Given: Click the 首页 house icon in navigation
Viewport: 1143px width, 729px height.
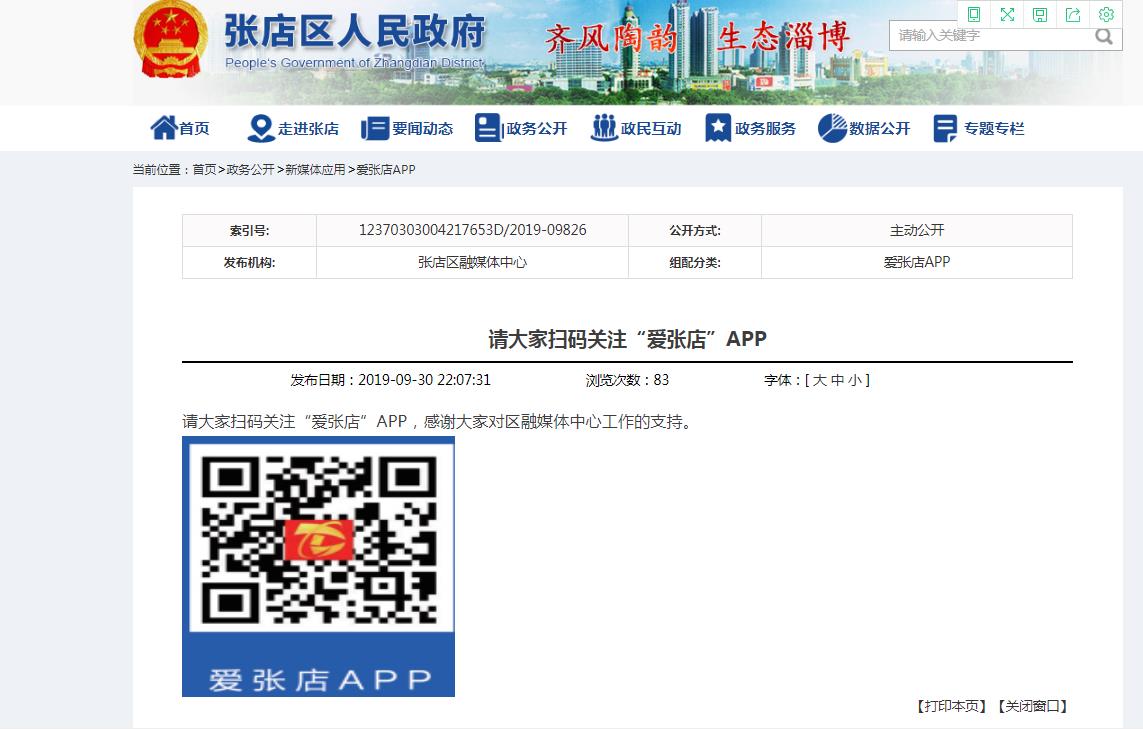Looking at the screenshot, I should [163, 128].
